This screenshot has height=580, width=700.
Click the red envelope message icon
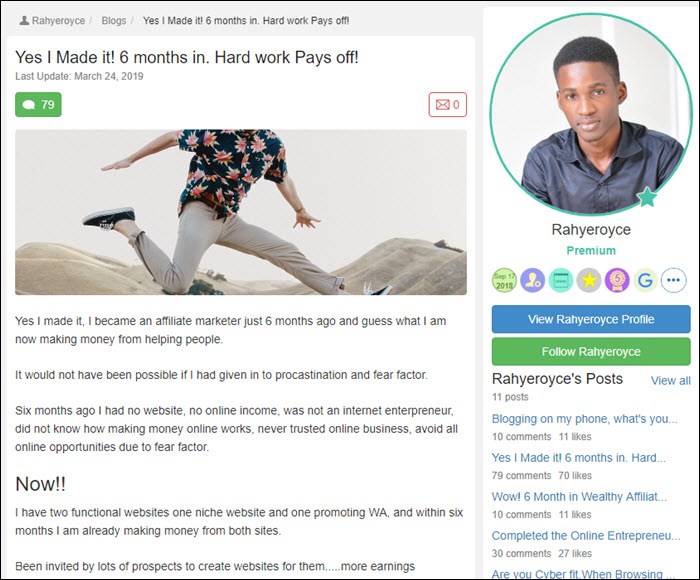tap(447, 104)
